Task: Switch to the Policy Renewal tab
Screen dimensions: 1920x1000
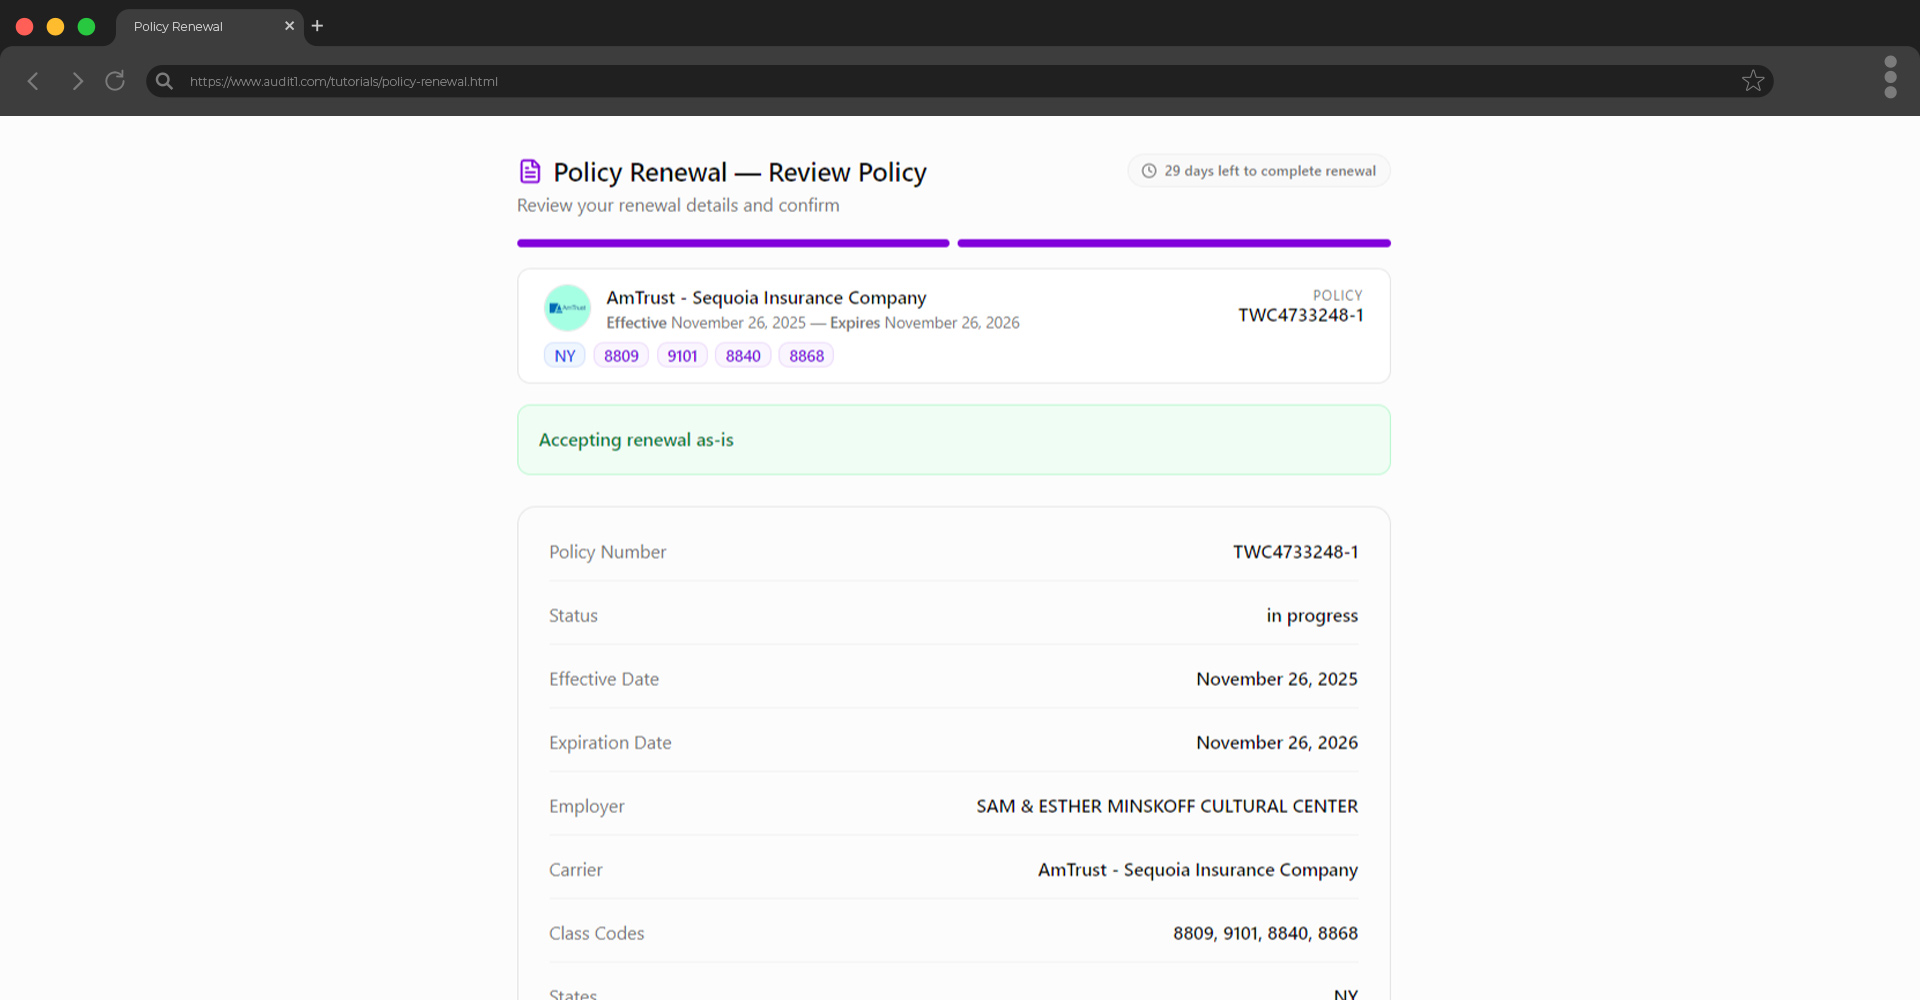Action: [x=196, y=26]
